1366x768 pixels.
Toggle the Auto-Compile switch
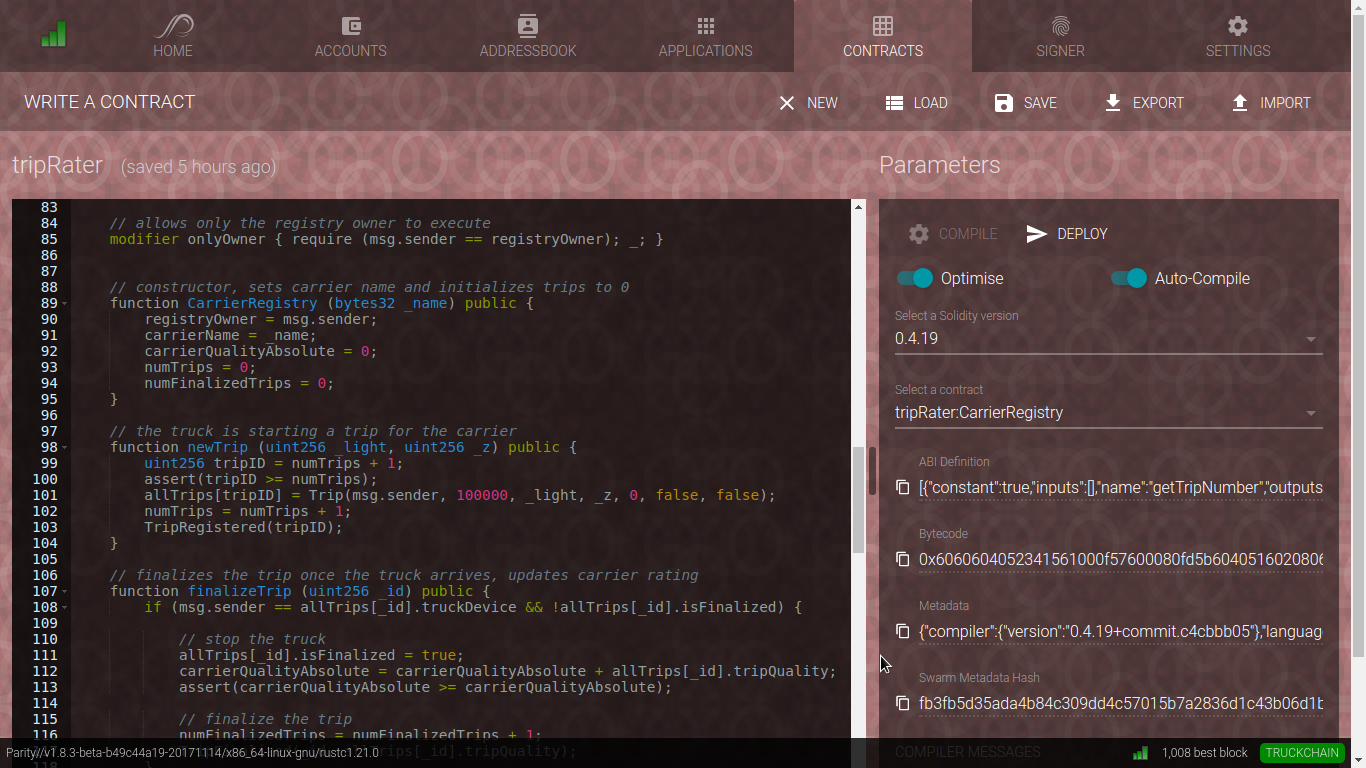click(x=1129, y=278)
